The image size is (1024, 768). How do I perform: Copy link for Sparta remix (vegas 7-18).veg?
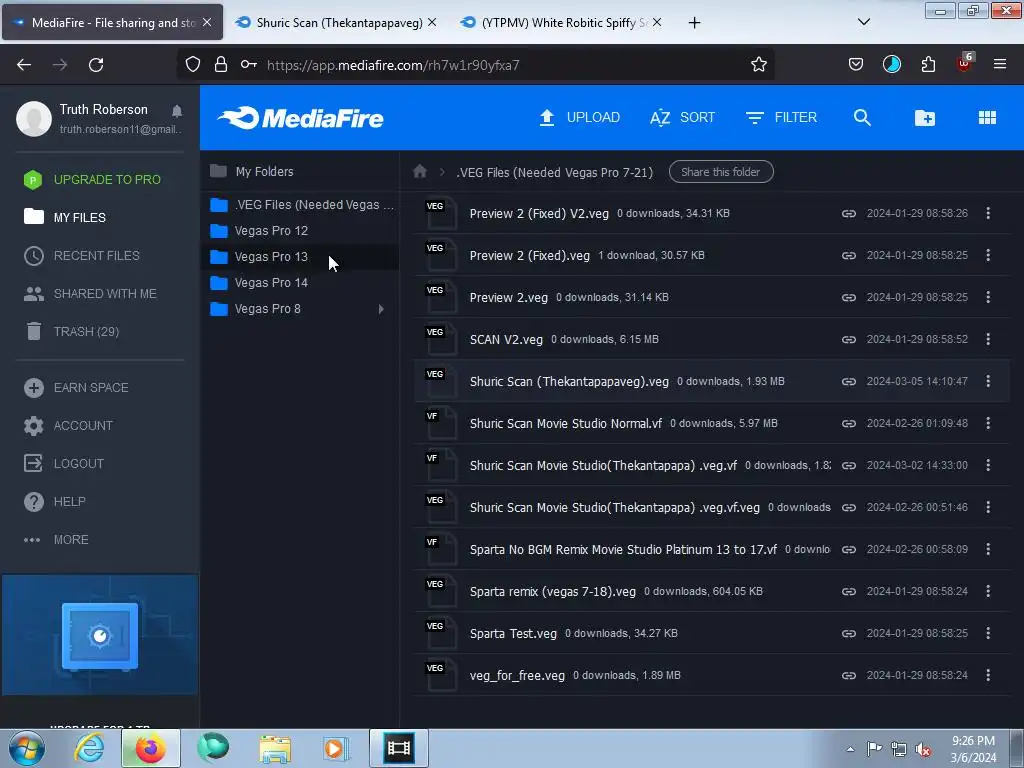coord(848,592)
